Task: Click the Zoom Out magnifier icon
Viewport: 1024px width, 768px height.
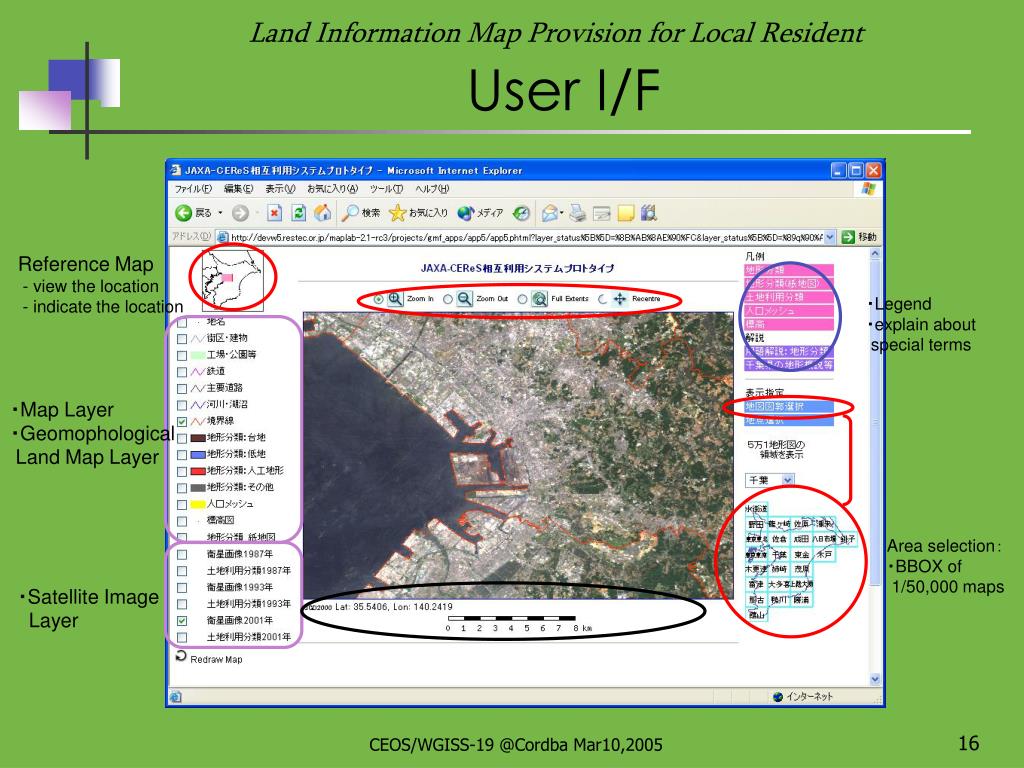Action: (464, 299)
